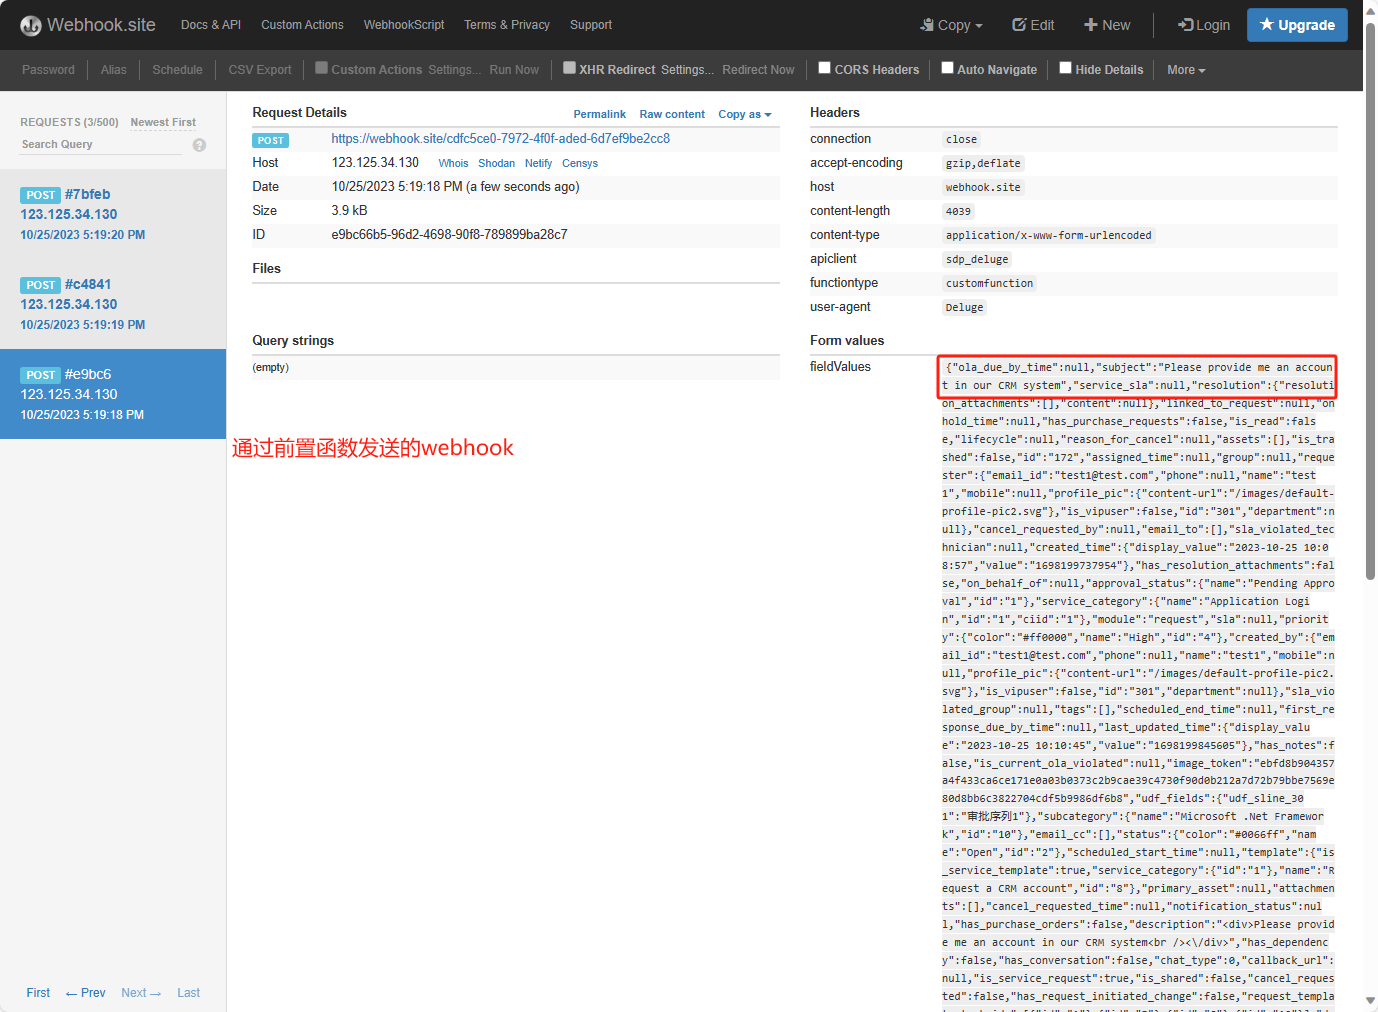Toggle Hide Details checkbox

click(1065, 68)
